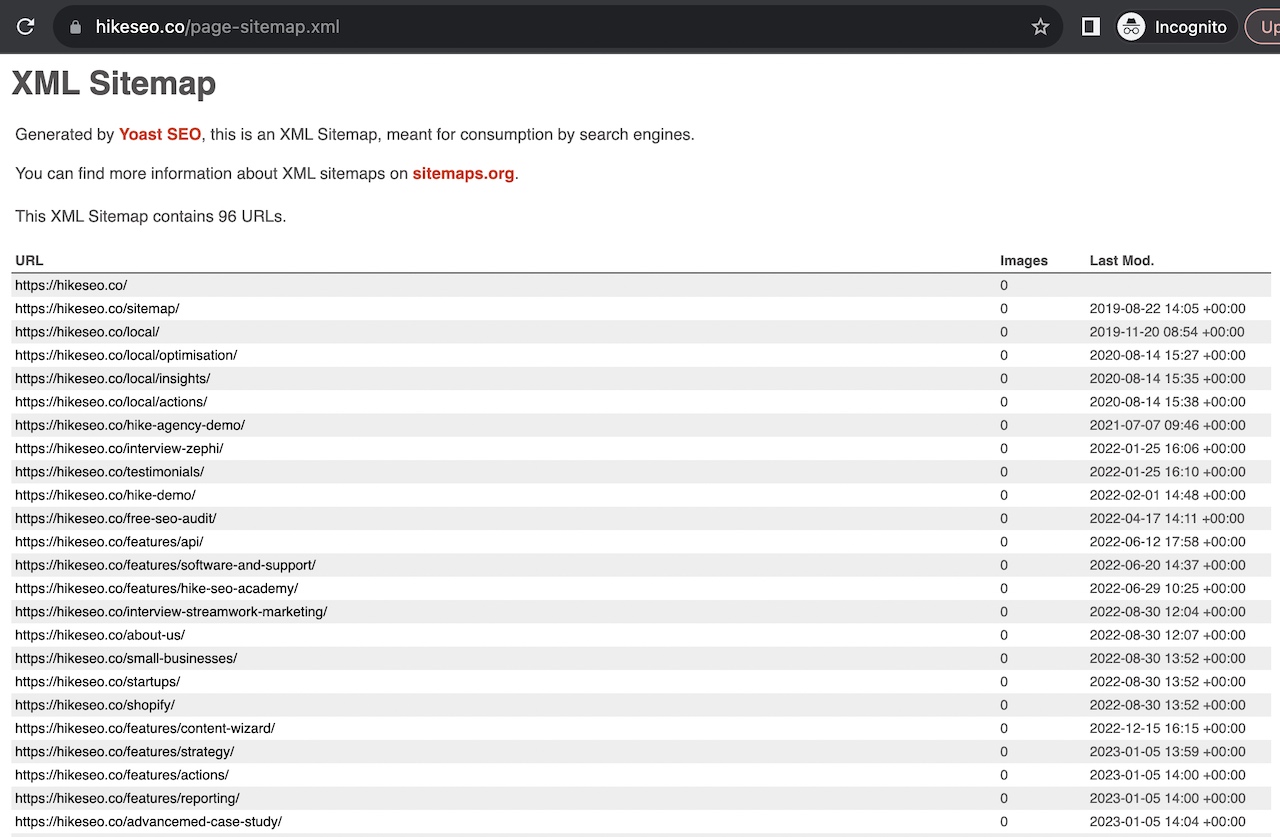Open the testimonials link
The height and width of the screenshot is (837, 1280).
point(109,471)
